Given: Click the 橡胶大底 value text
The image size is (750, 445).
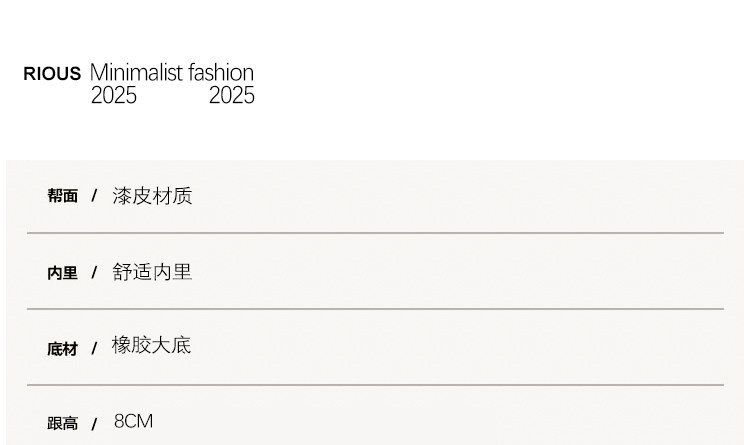Looking at the screenshot, I should [152, 346].
